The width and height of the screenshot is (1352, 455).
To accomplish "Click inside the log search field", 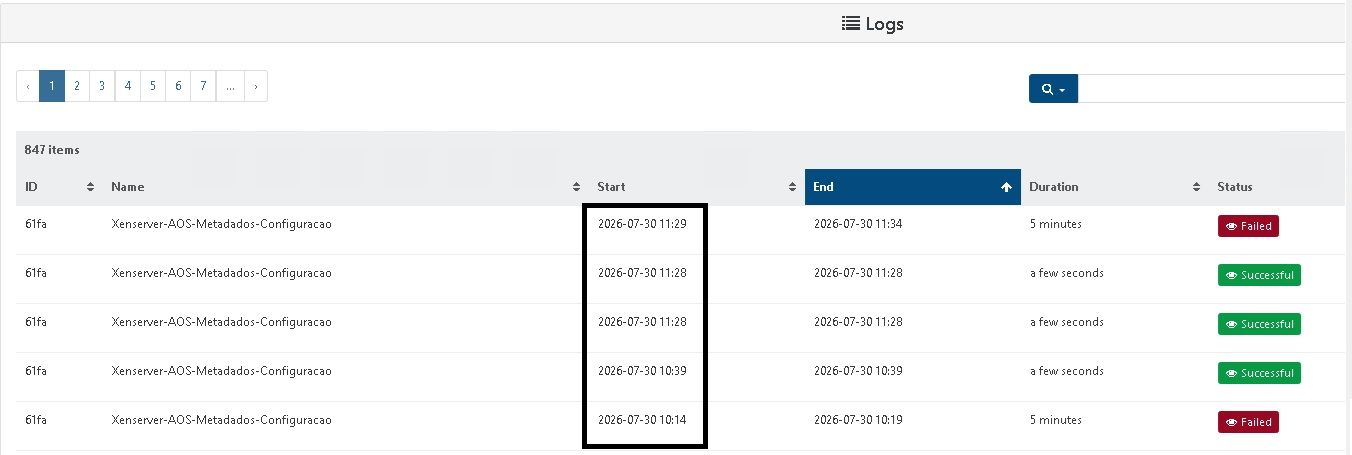I will point(1214,88).
